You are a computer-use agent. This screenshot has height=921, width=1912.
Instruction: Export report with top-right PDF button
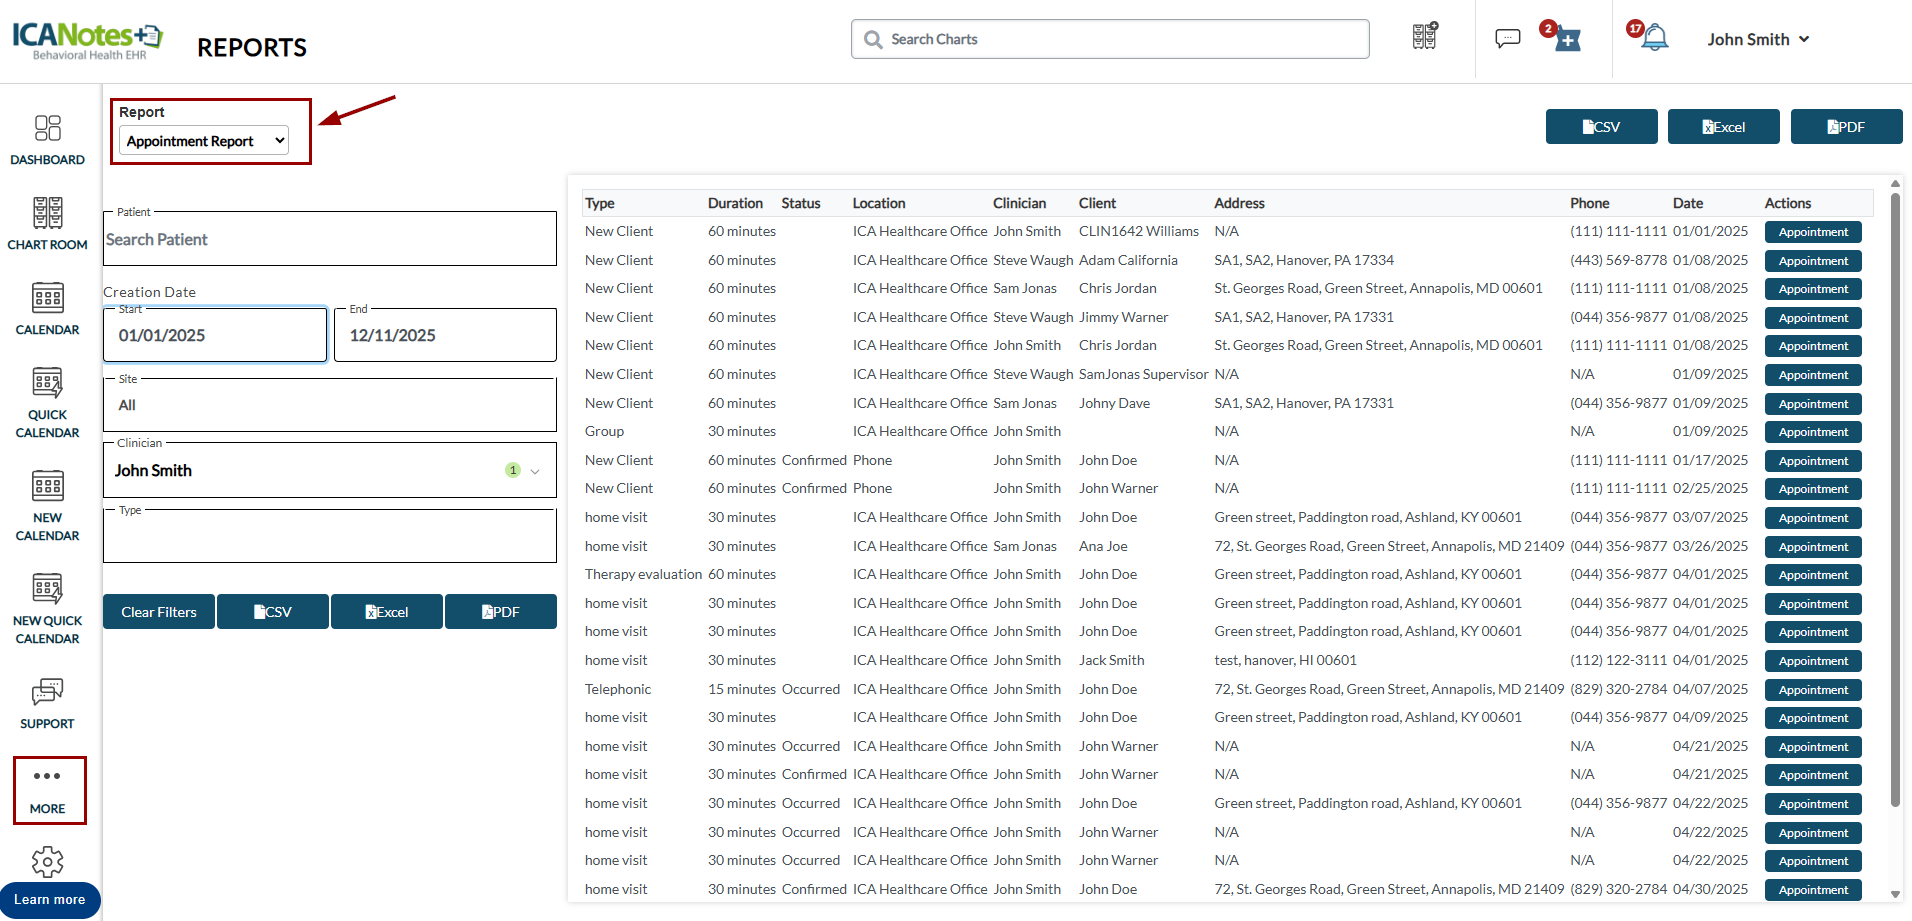click(1846, 127)
